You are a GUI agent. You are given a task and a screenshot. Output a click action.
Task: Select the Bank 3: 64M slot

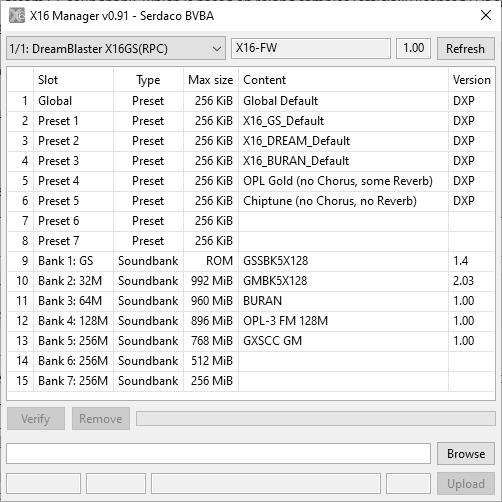pos(251,301)
